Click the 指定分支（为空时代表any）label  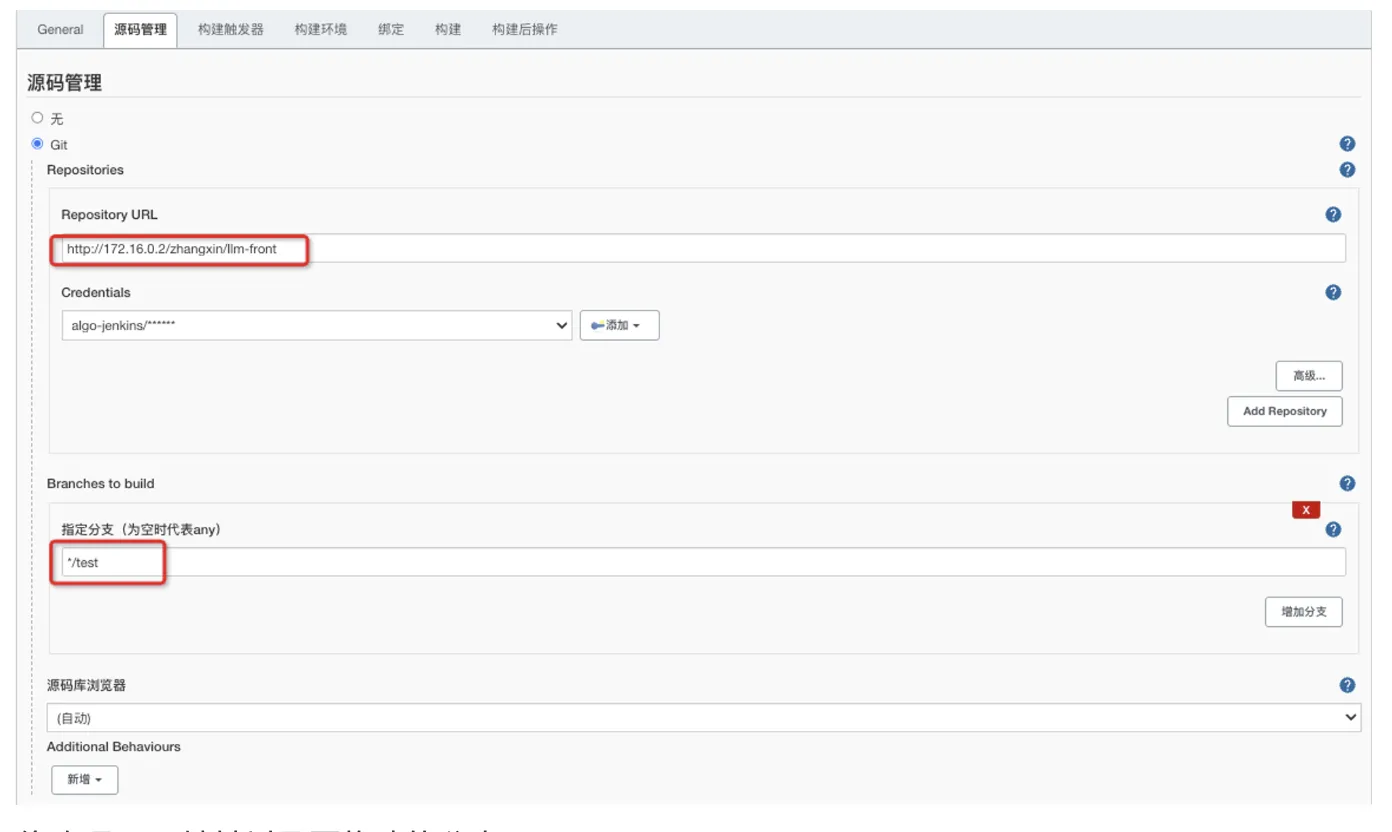(x=141, y=530)
